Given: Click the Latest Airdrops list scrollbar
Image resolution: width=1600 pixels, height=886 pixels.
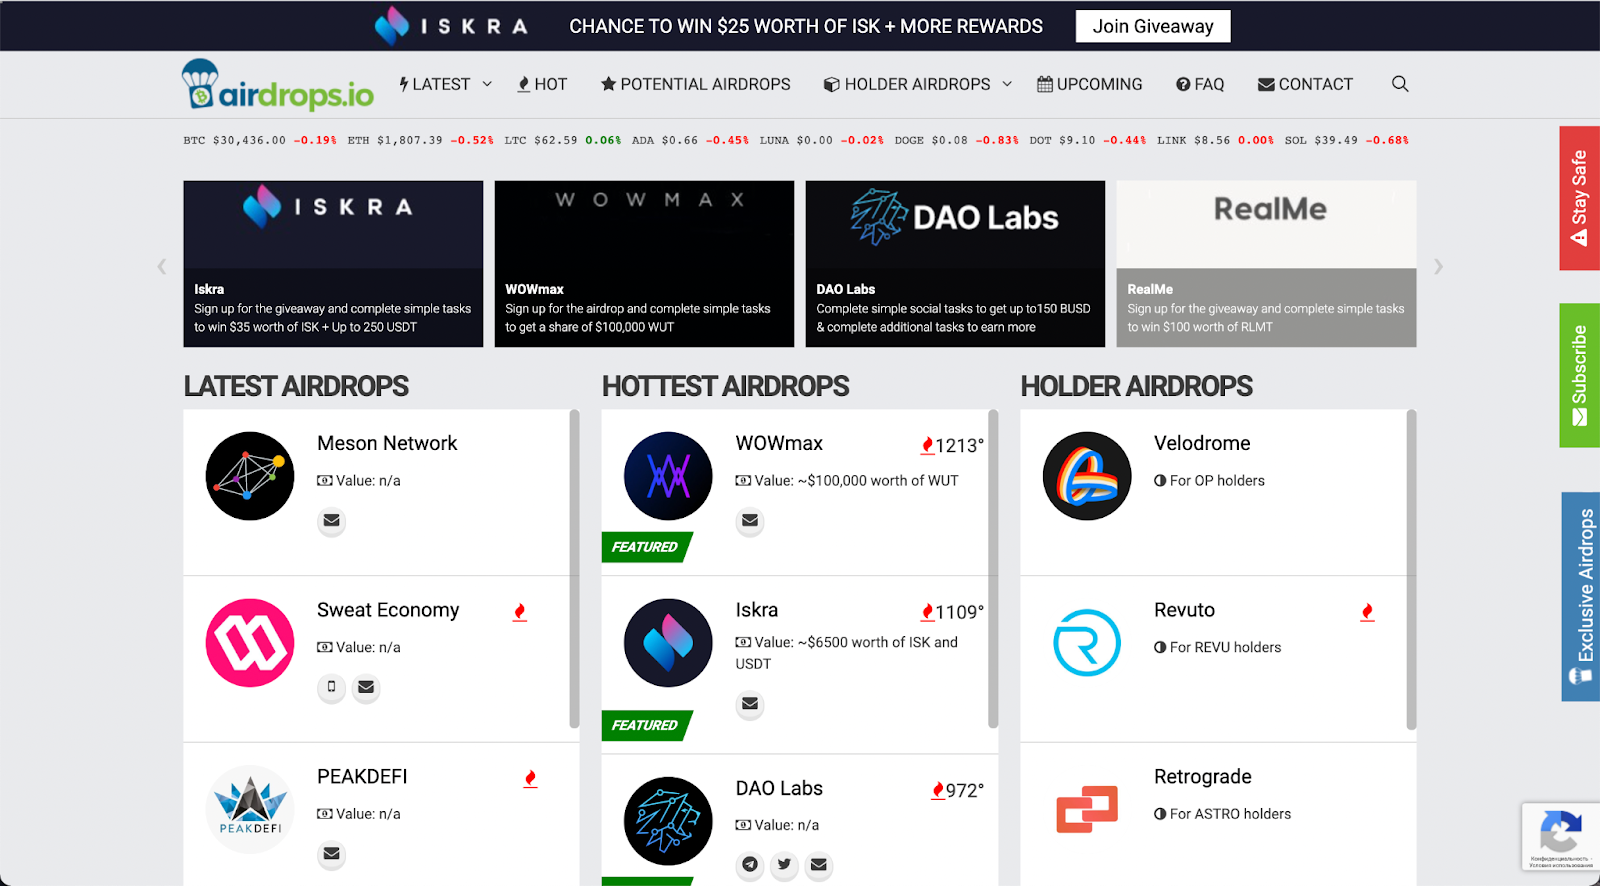Looking at the screenshot, I should click(574, 568).
